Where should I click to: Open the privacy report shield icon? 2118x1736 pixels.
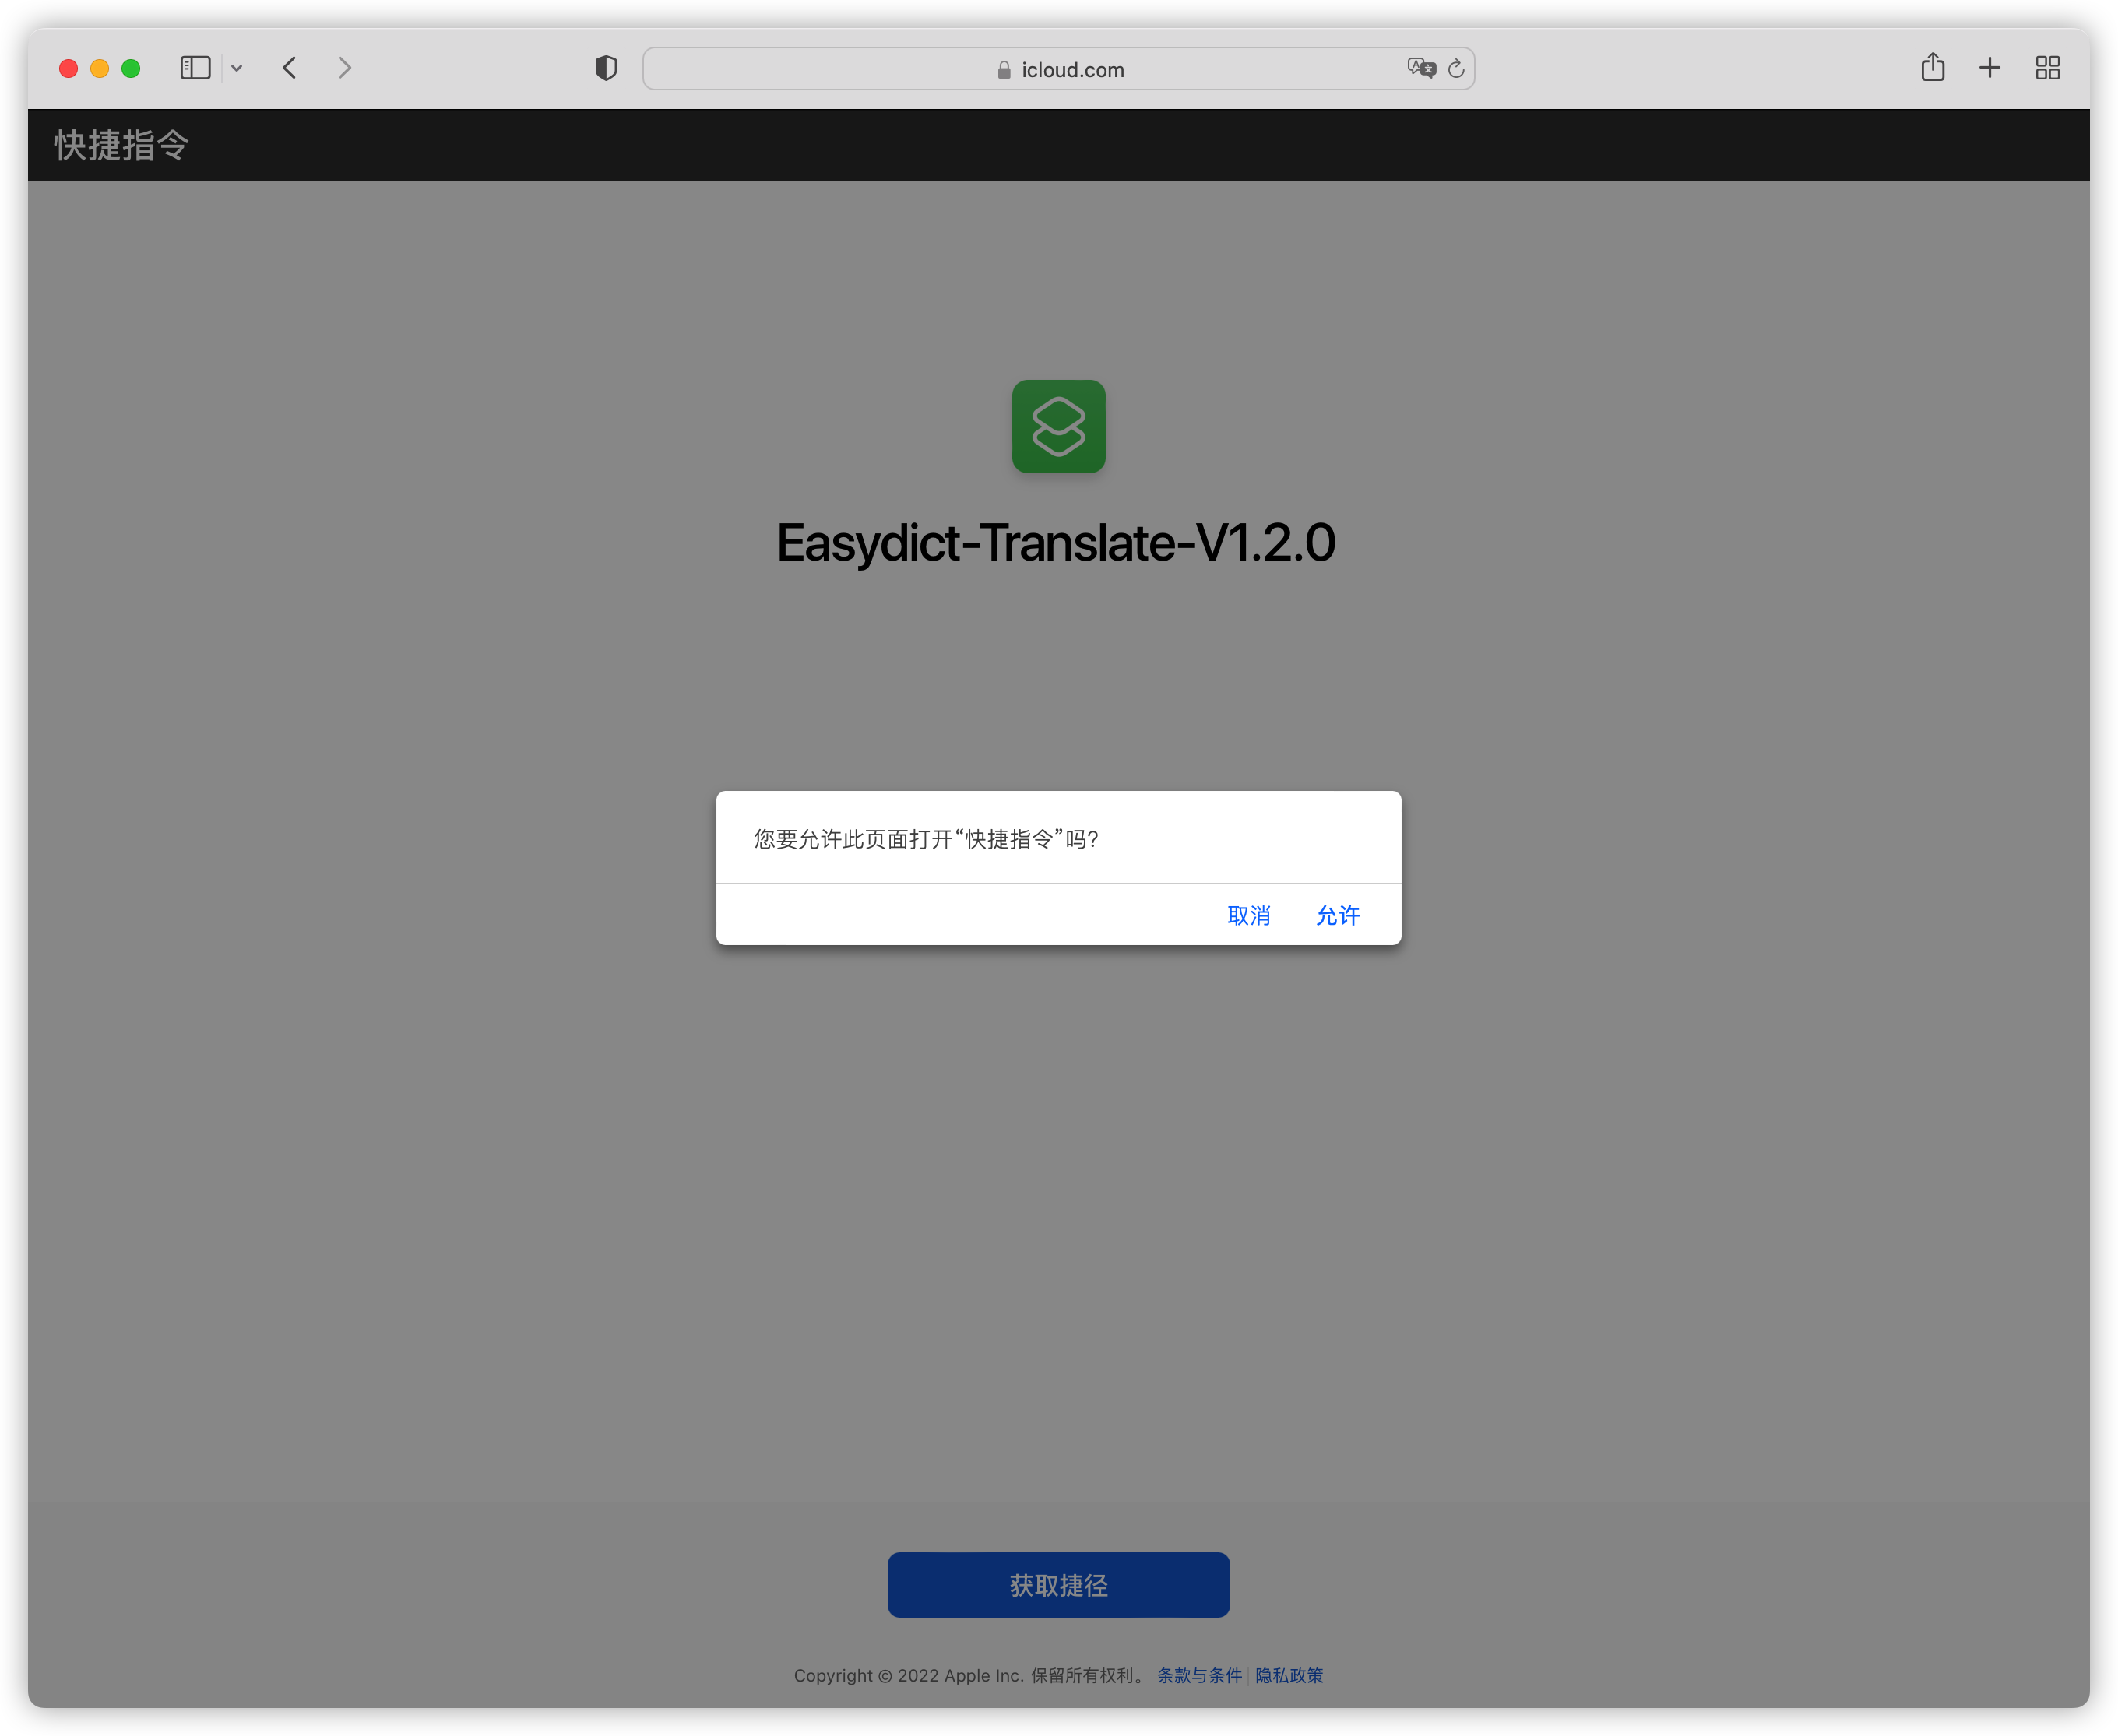click(606, 68)
